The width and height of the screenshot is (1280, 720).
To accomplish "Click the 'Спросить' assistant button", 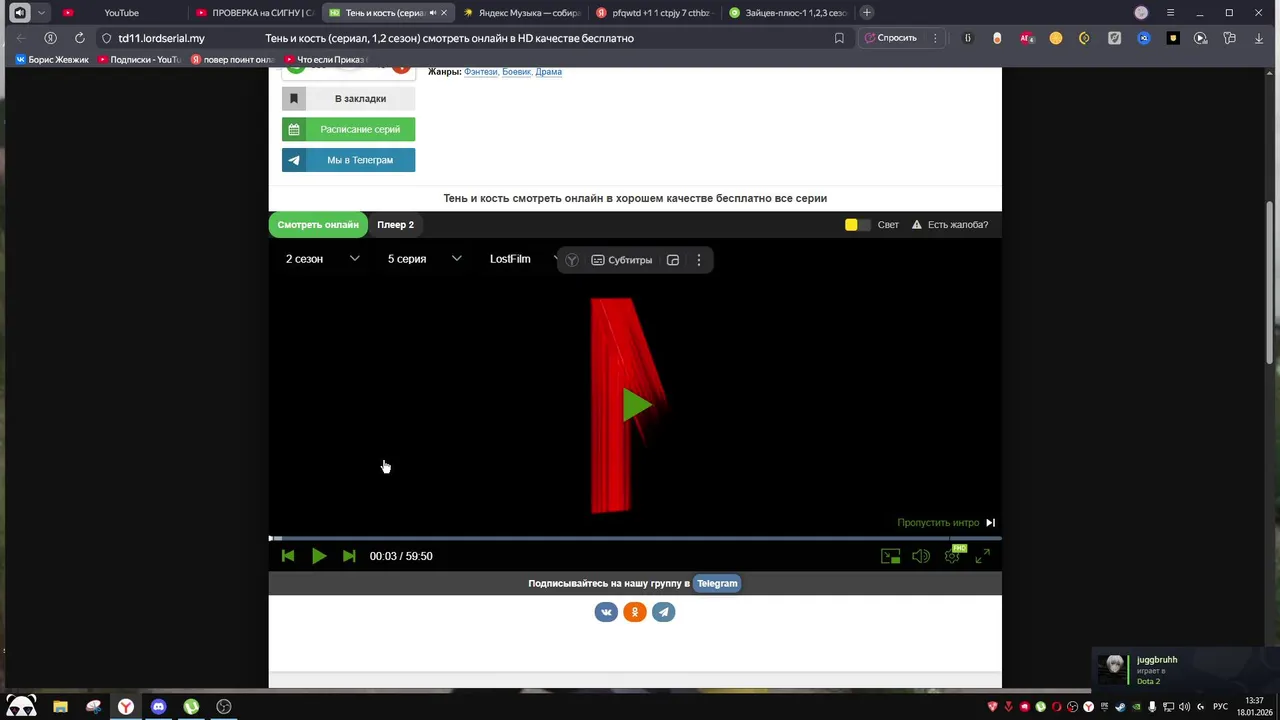I will coord(890,38).
